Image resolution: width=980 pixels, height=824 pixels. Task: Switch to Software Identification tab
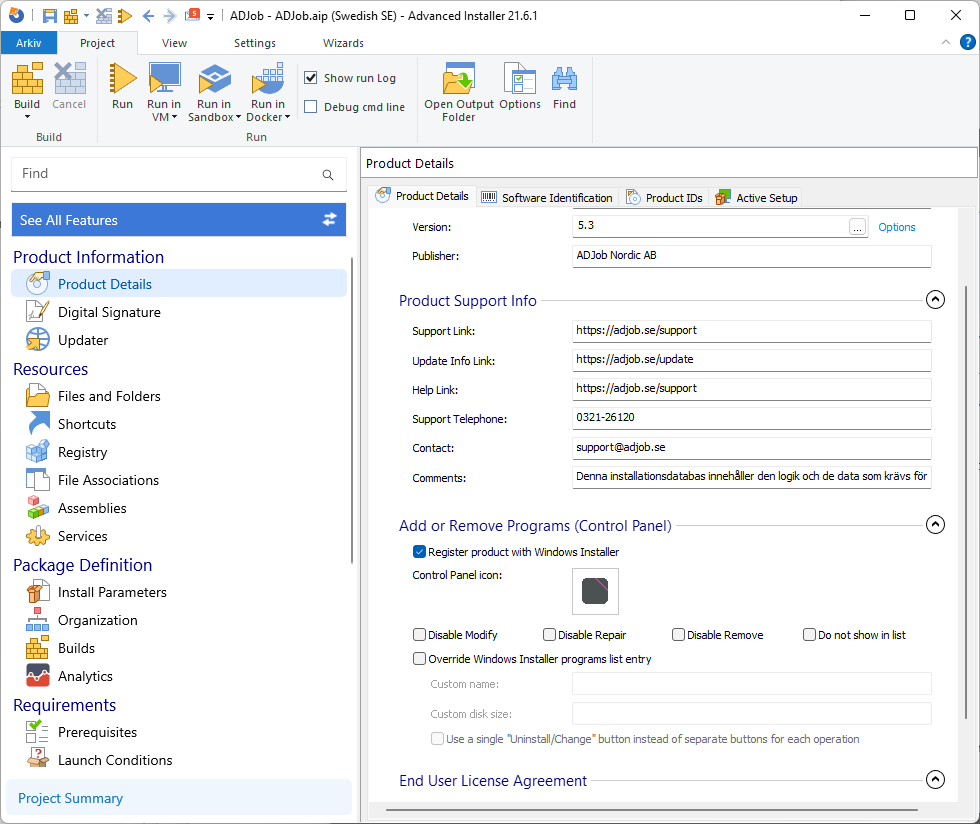tap(547, 198)
